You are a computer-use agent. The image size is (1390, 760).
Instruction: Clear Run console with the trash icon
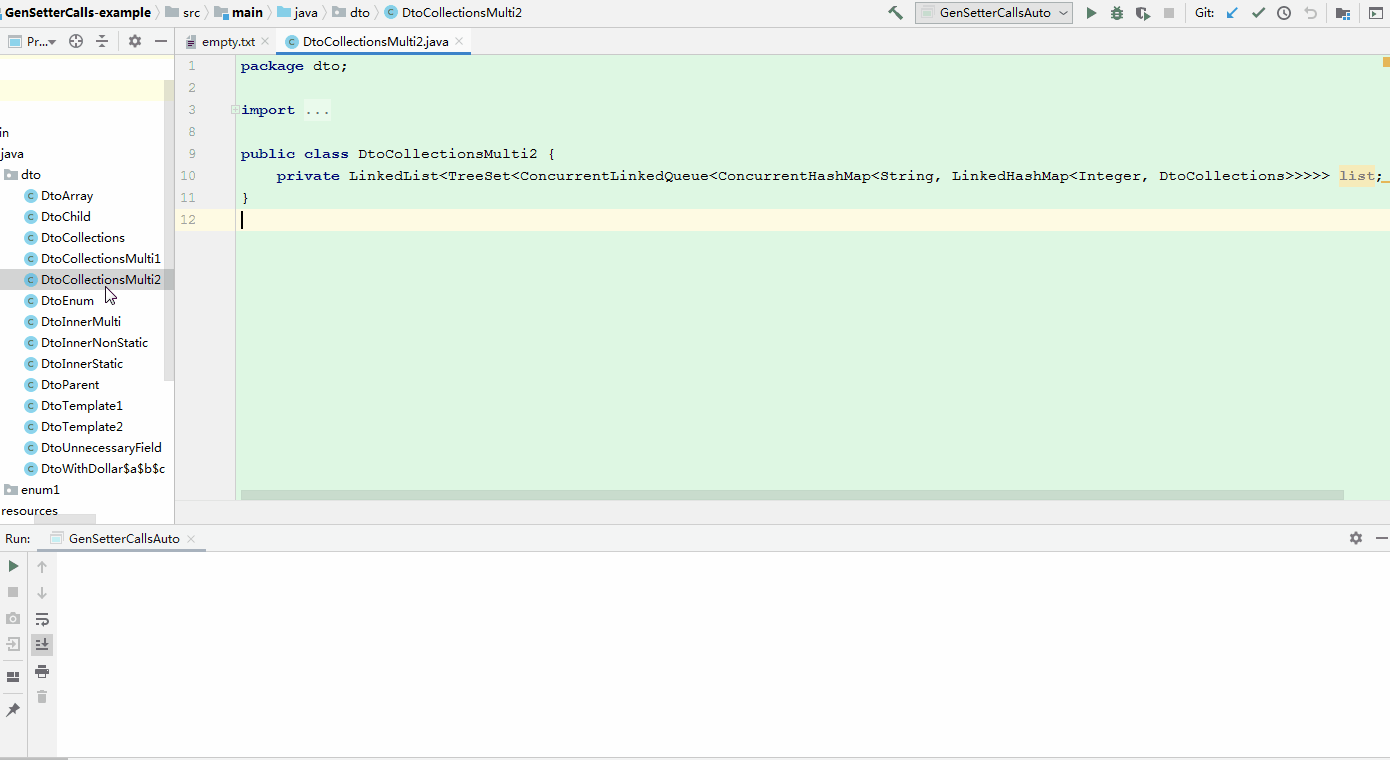(x=42, y=696)
